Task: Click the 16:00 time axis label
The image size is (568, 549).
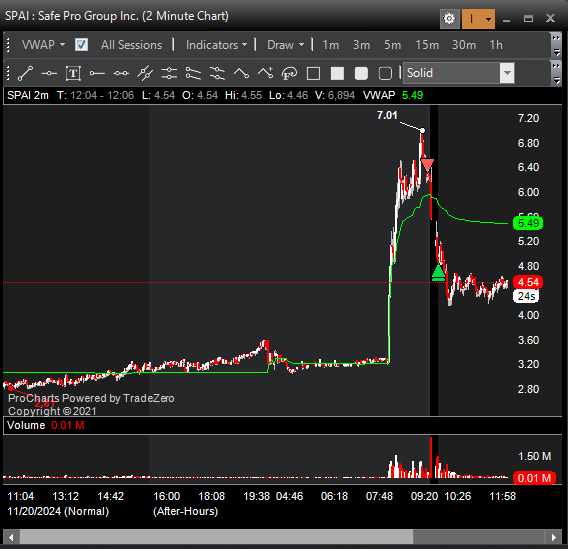Action: coord(167,496)
